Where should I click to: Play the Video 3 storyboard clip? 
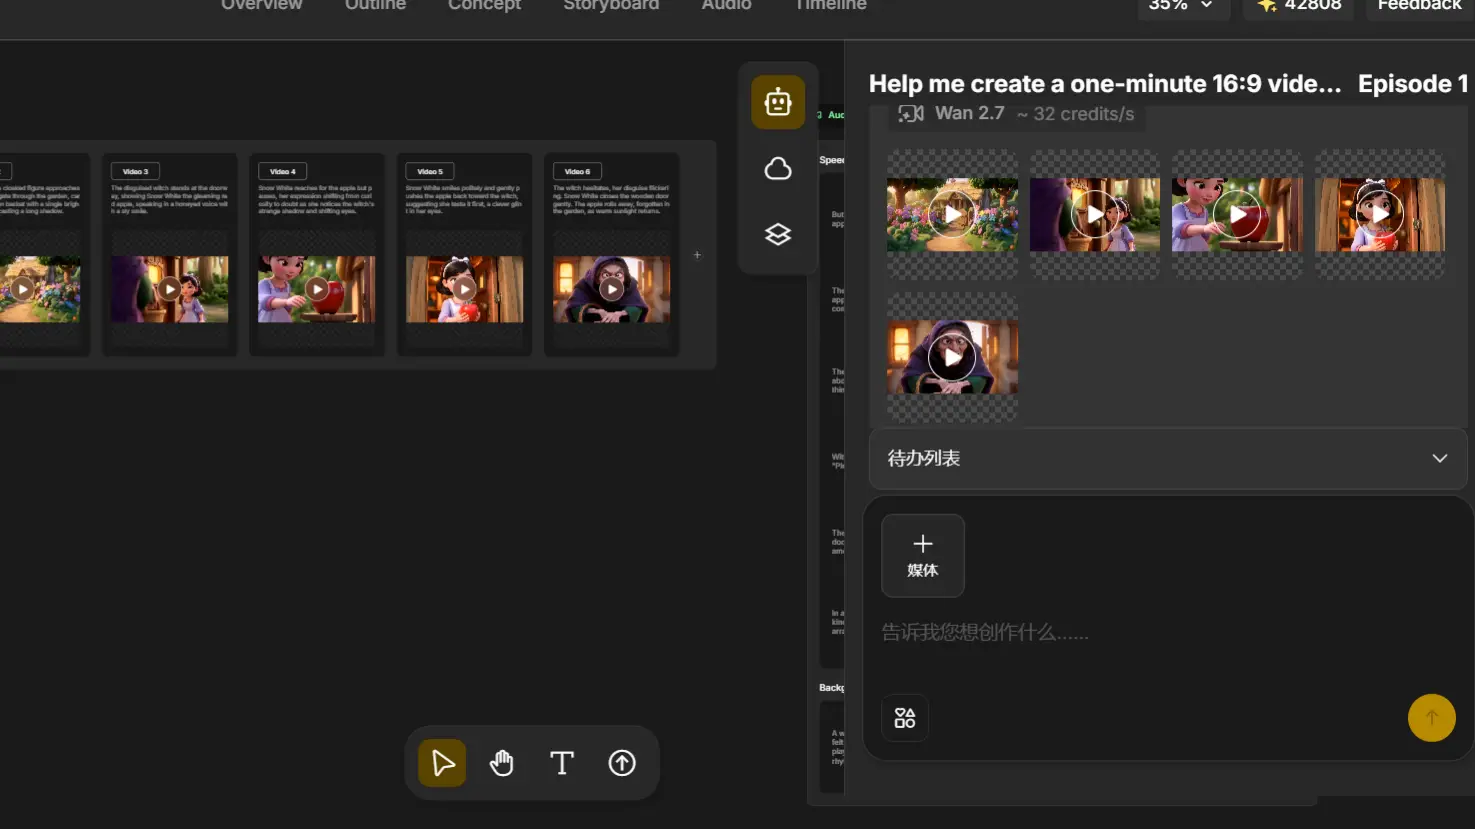170,289
